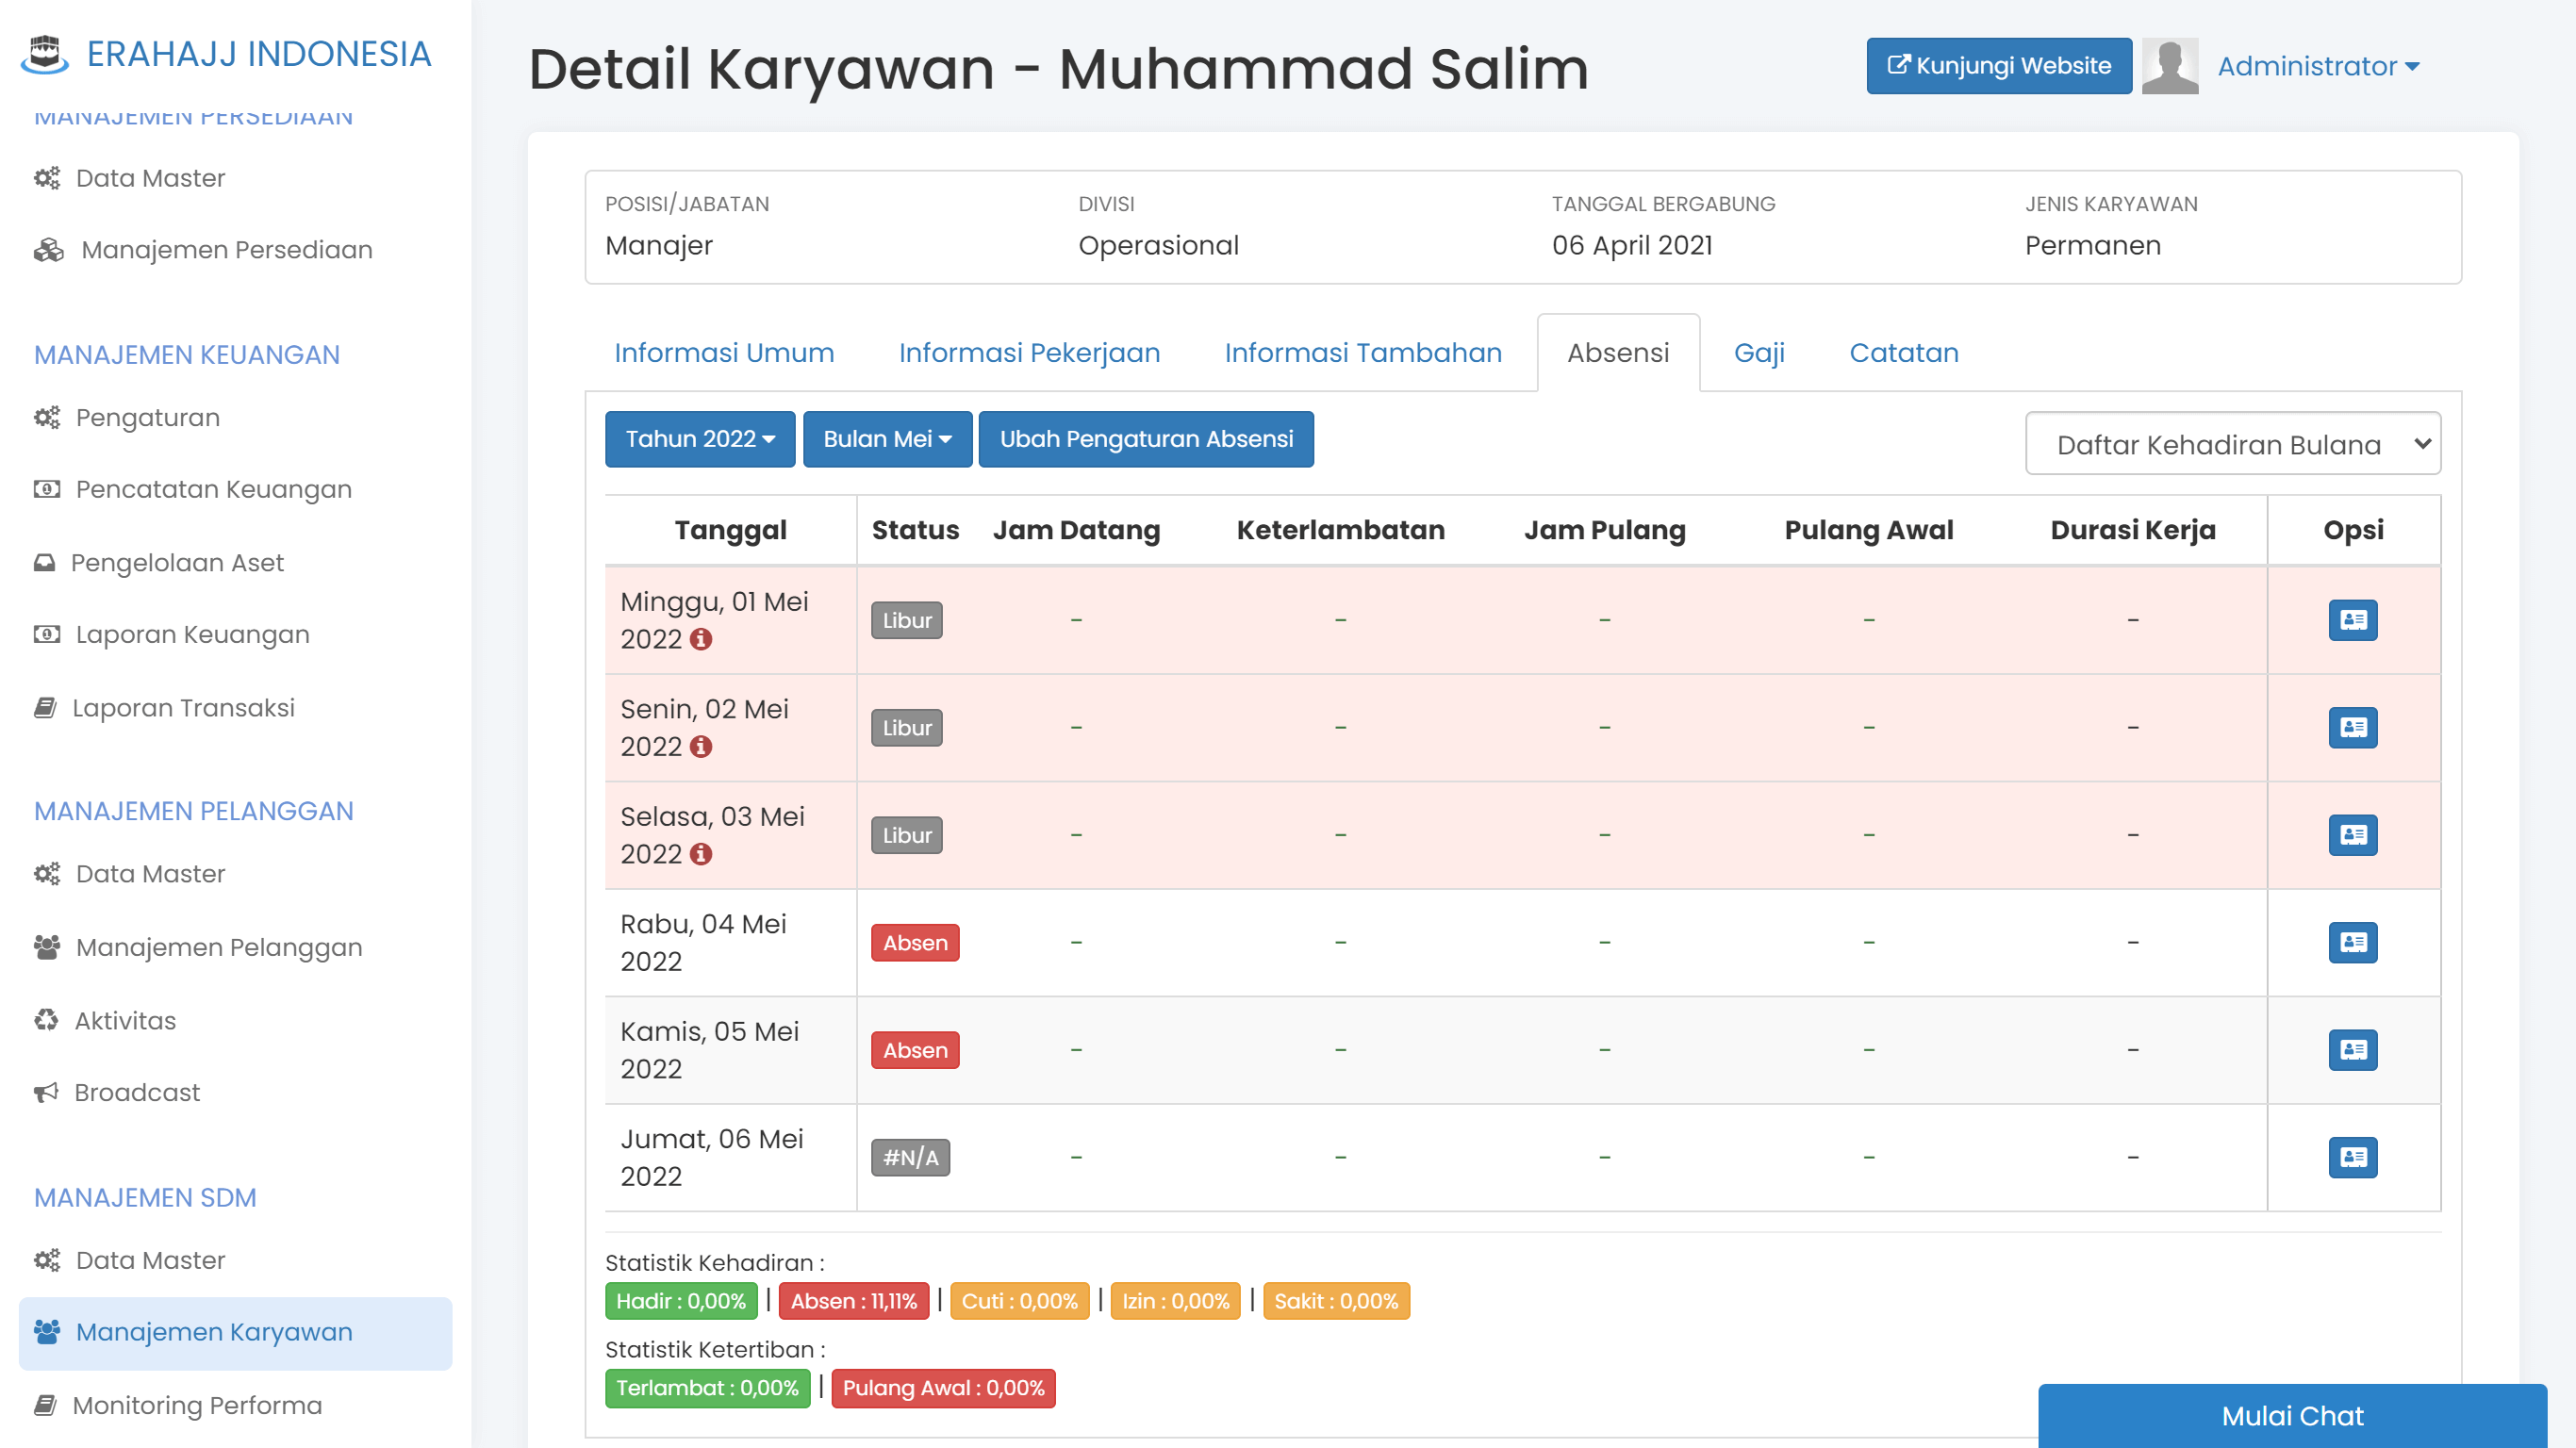Click the Kunjungi Website button
2576x1448 pixels.
tap(1998, 66)
